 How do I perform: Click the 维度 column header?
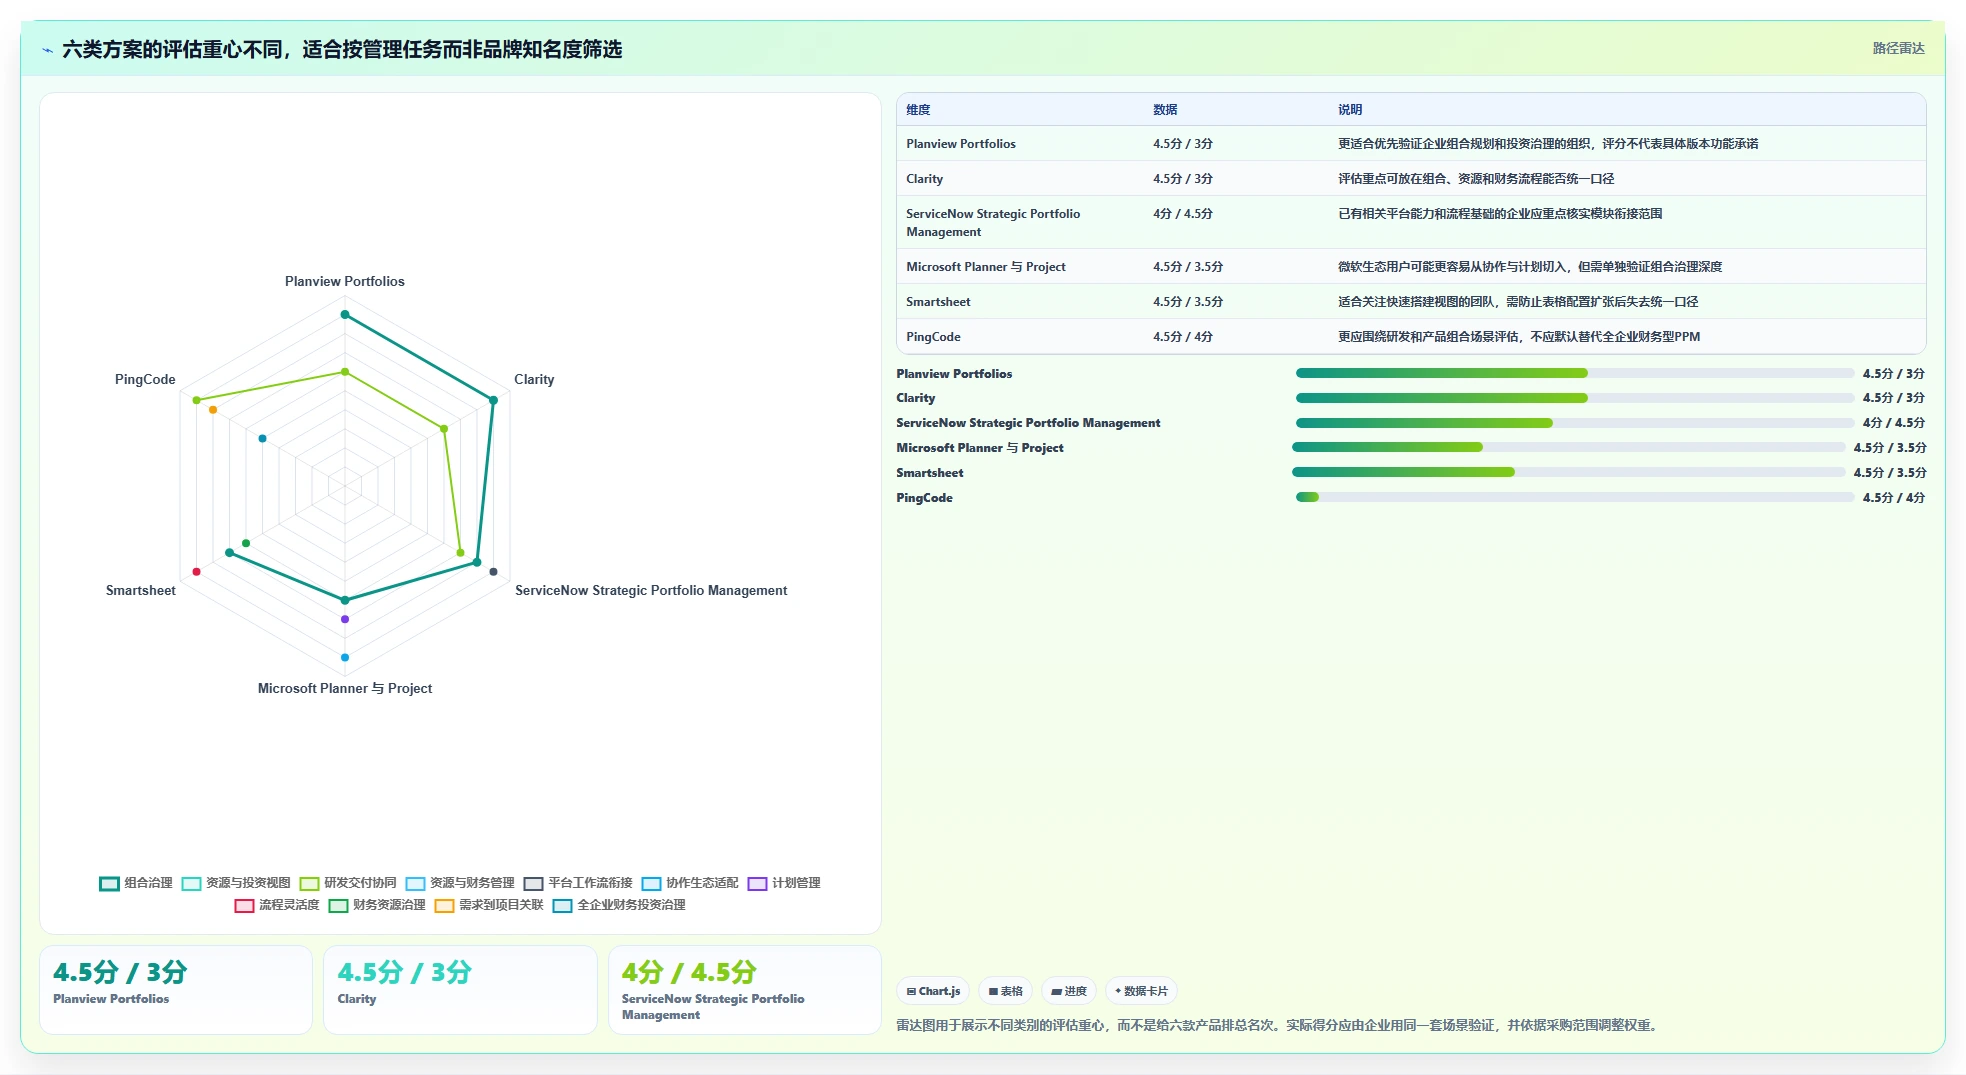pyautogui.click(x=918, y=110)
